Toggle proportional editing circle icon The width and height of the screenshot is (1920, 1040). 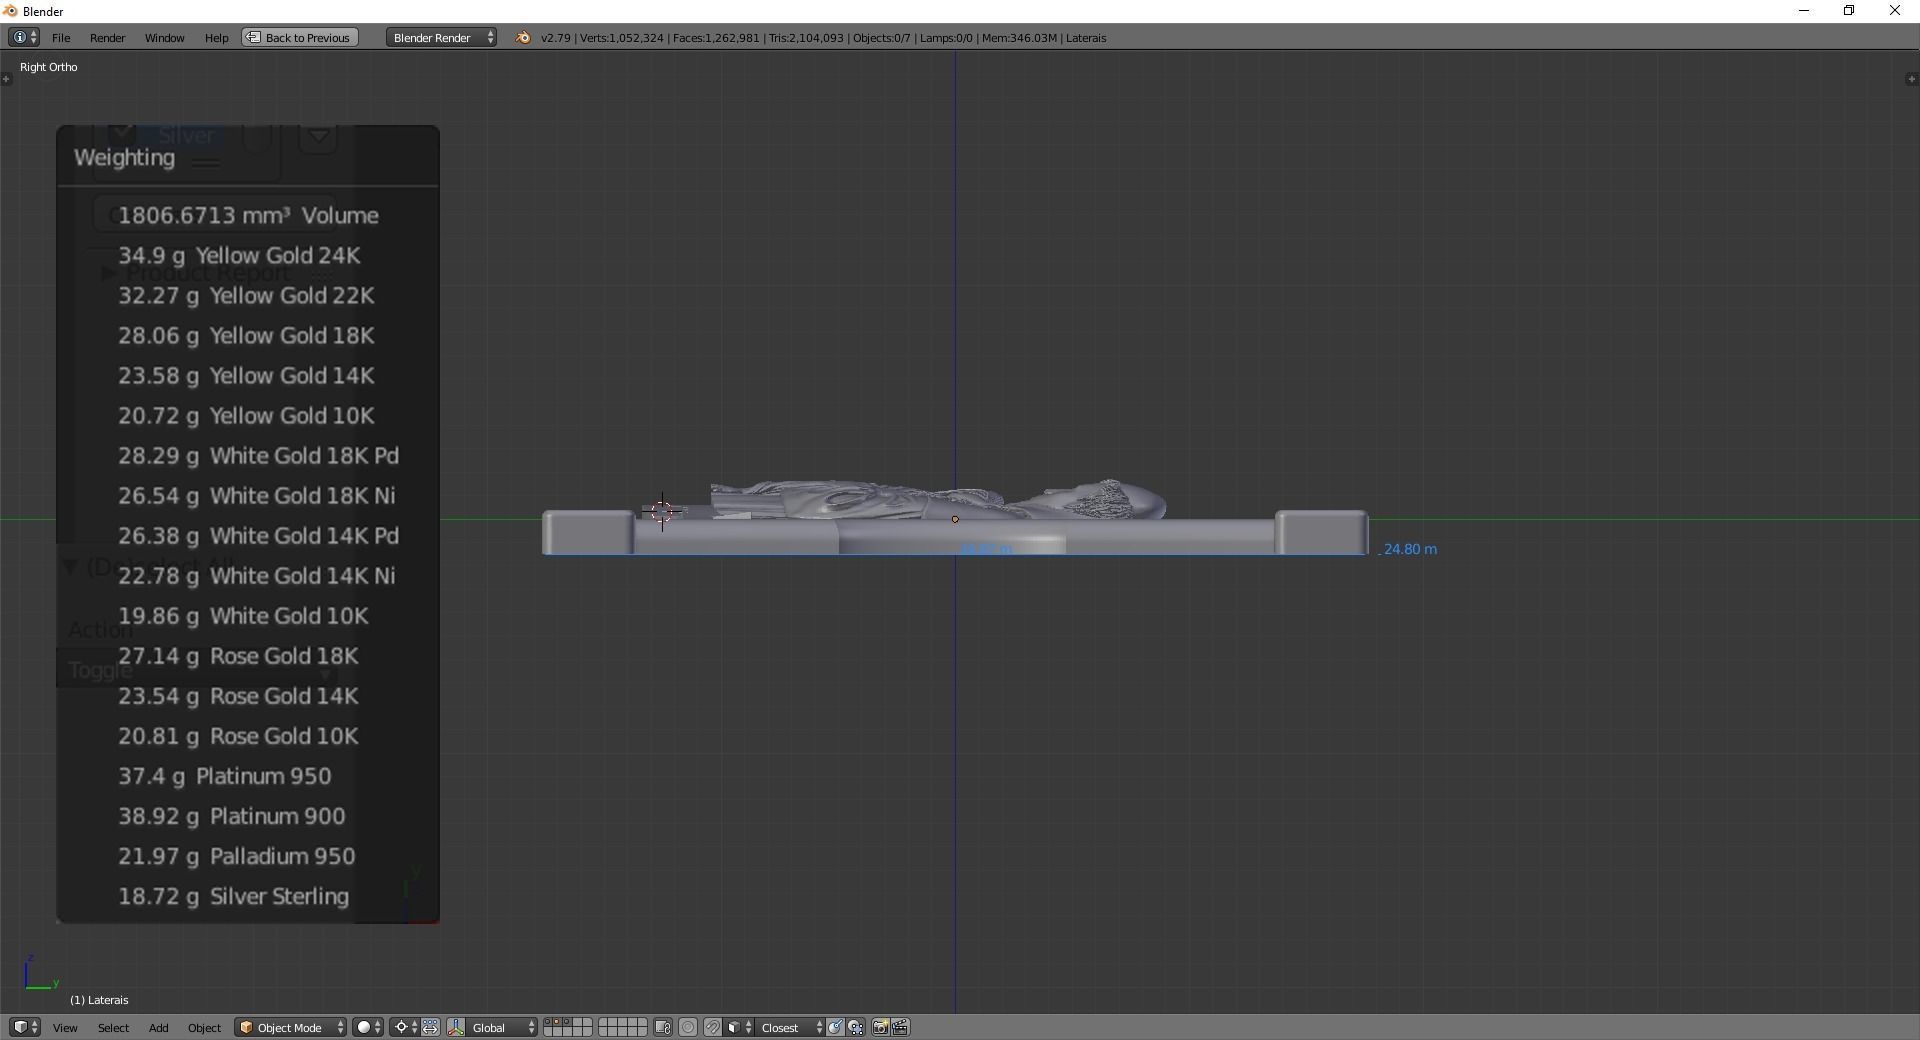[688, 1028]
